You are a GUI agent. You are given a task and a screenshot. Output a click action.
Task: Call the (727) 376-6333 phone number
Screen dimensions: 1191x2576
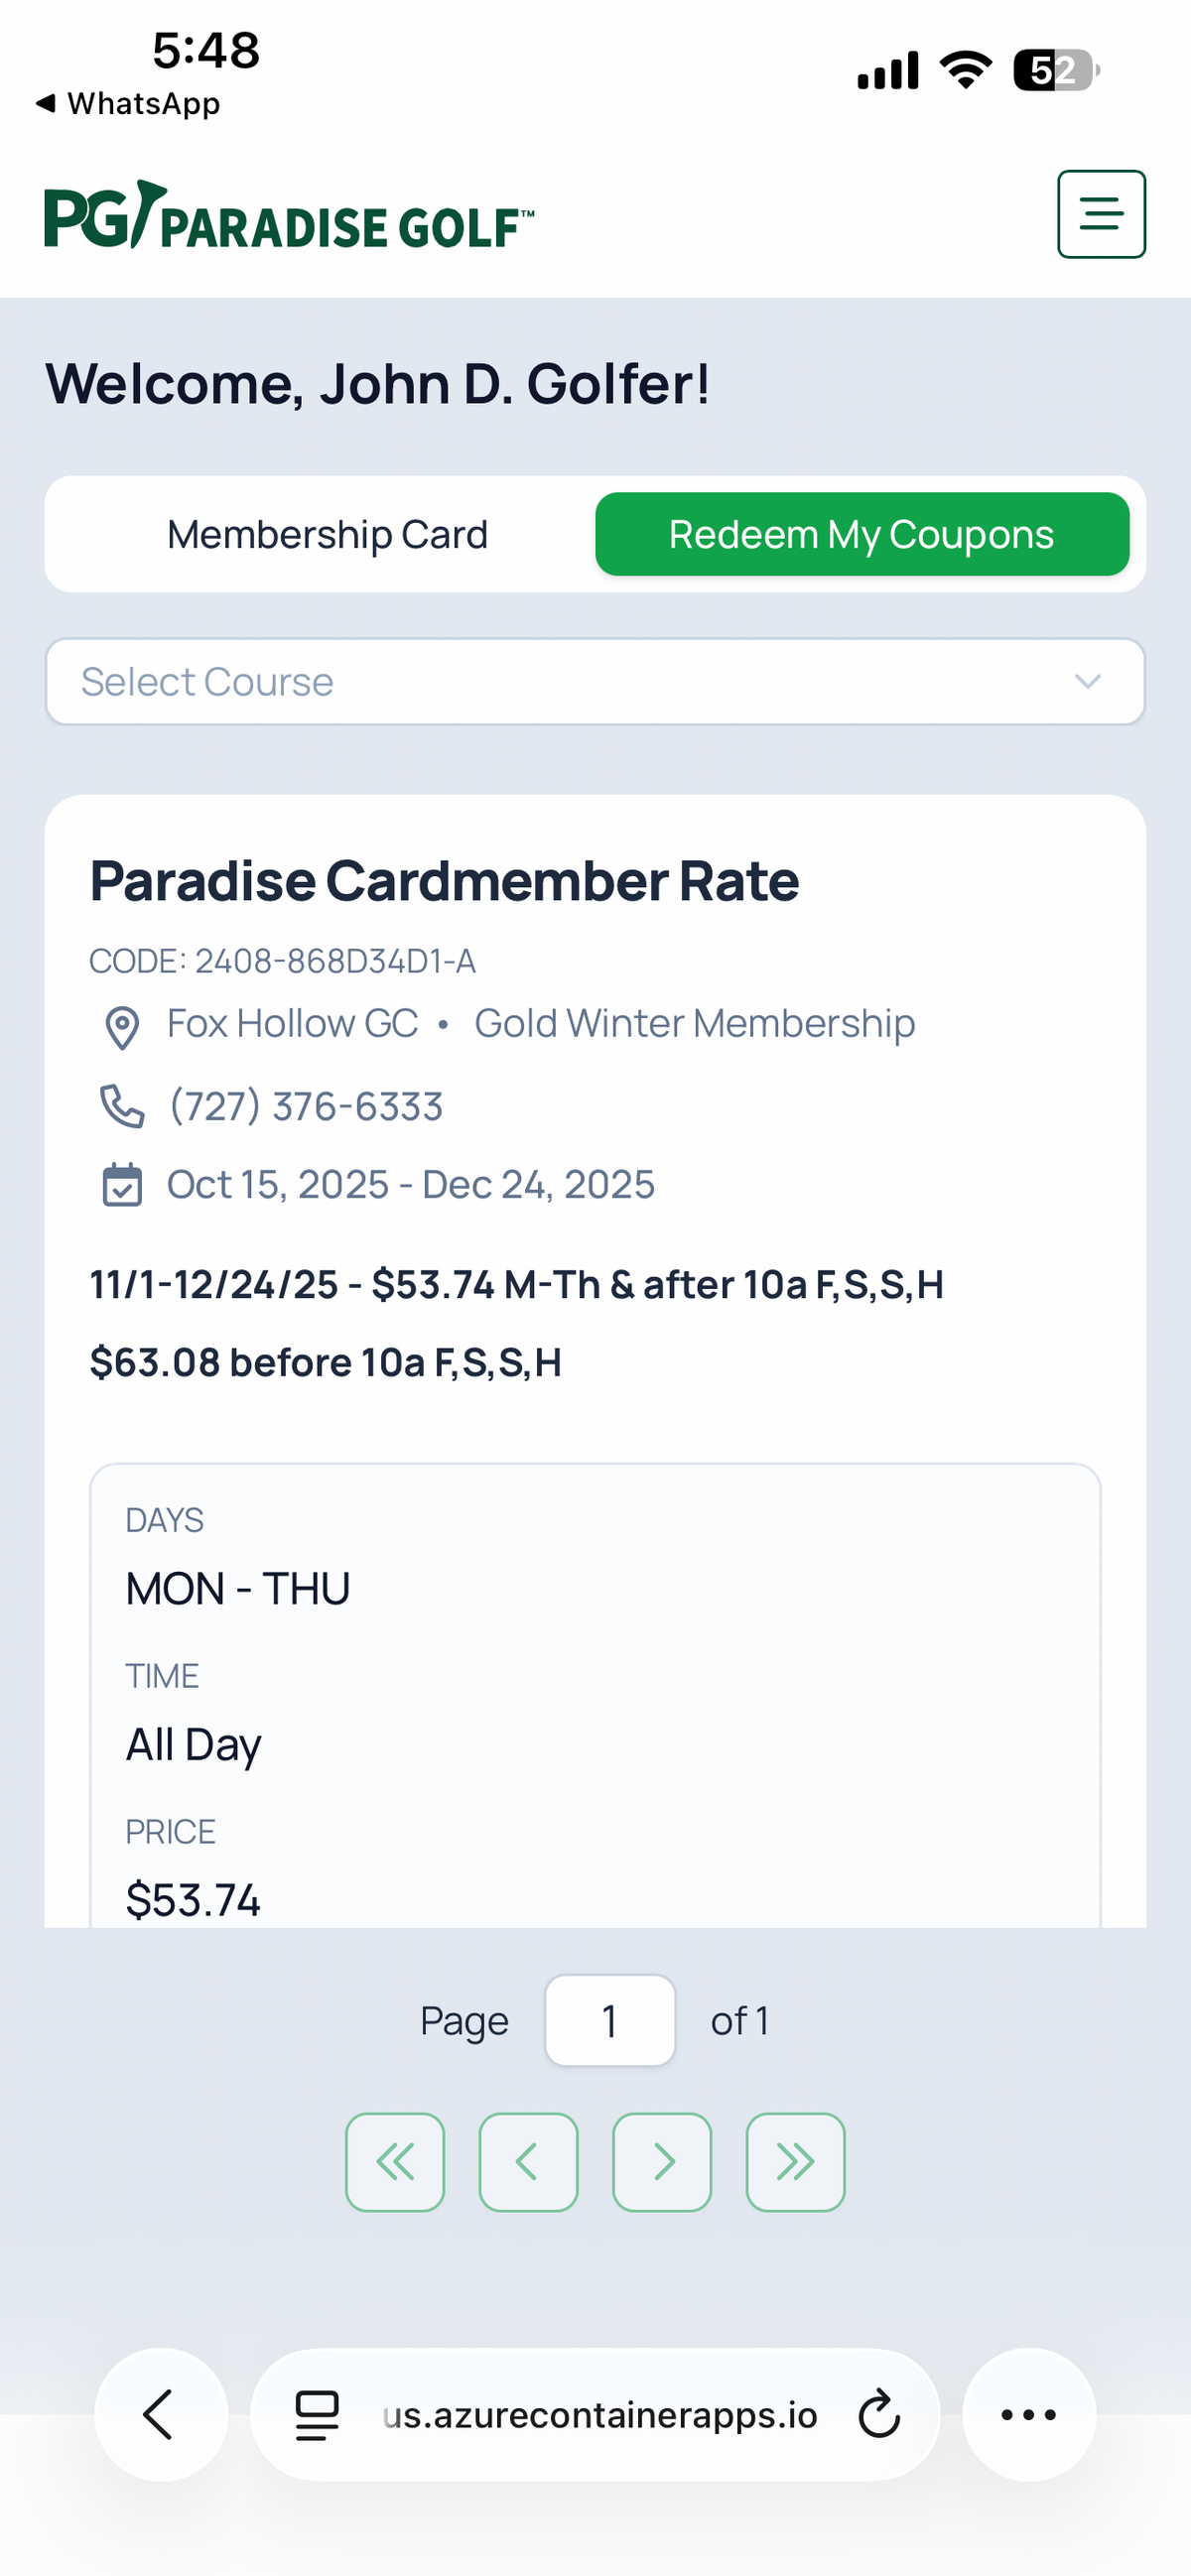click(x=306, y=1107)
